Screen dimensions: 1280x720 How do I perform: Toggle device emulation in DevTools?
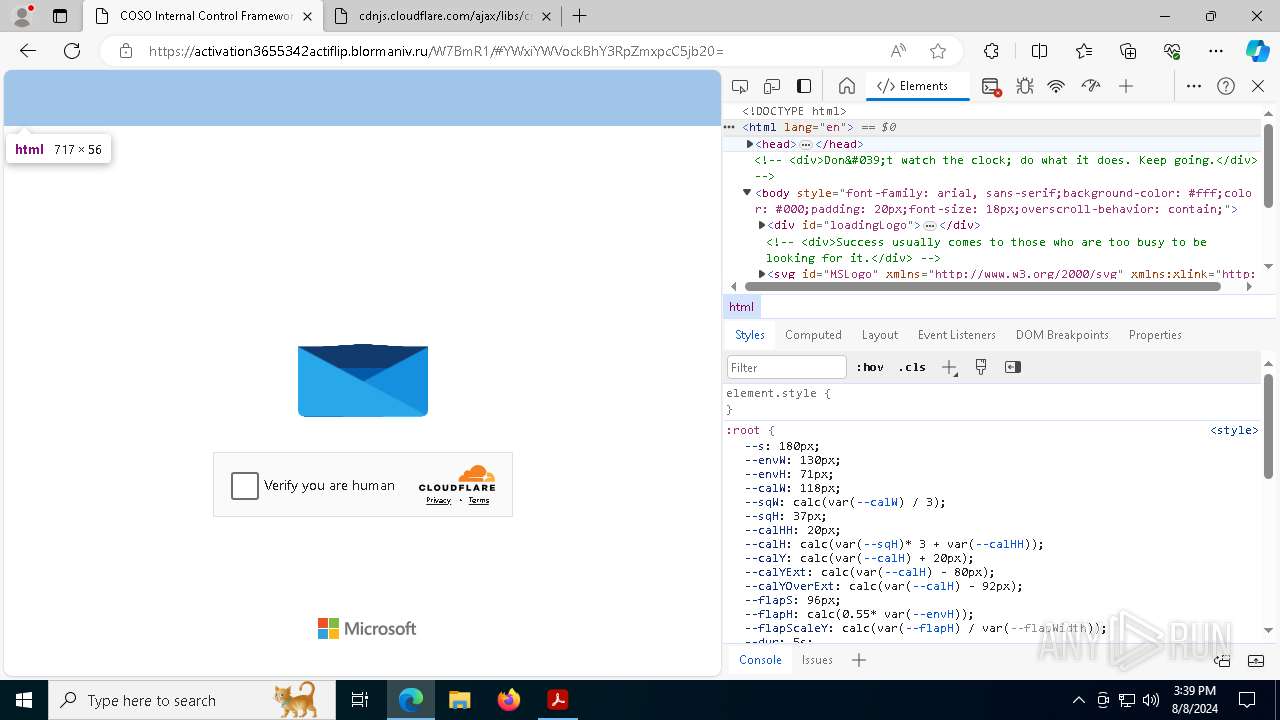point(772,86)
